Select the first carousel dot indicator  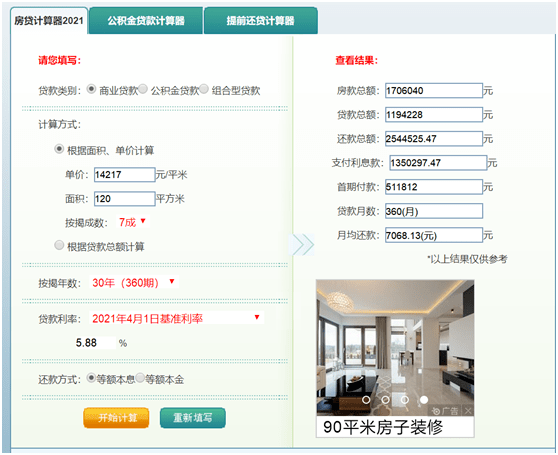[x=366, y=400]
